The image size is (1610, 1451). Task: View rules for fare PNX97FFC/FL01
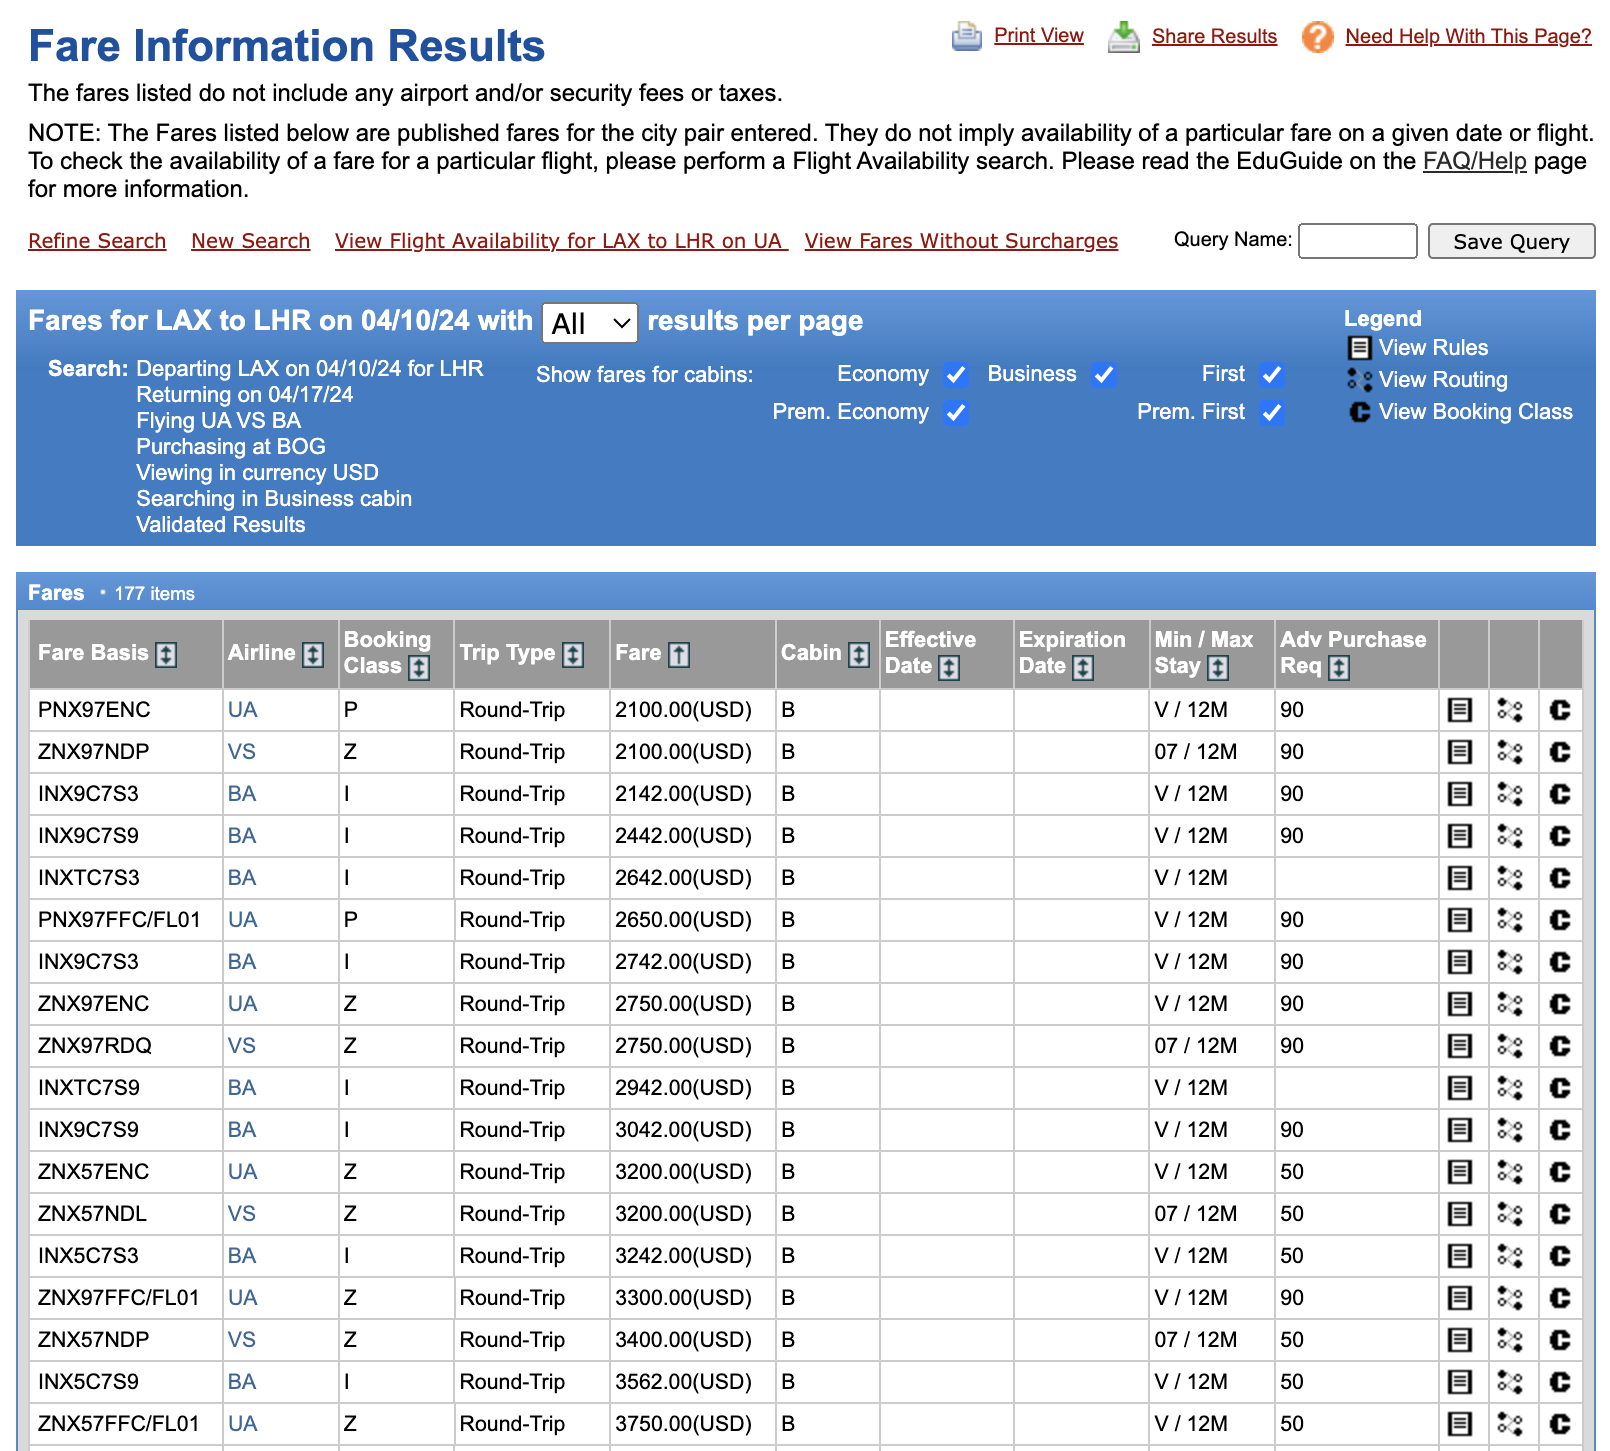click(x=1460, y=920)
